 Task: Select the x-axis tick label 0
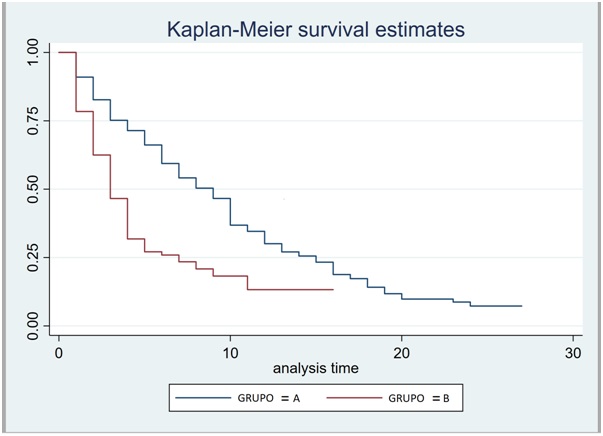(x=59, y=354)
